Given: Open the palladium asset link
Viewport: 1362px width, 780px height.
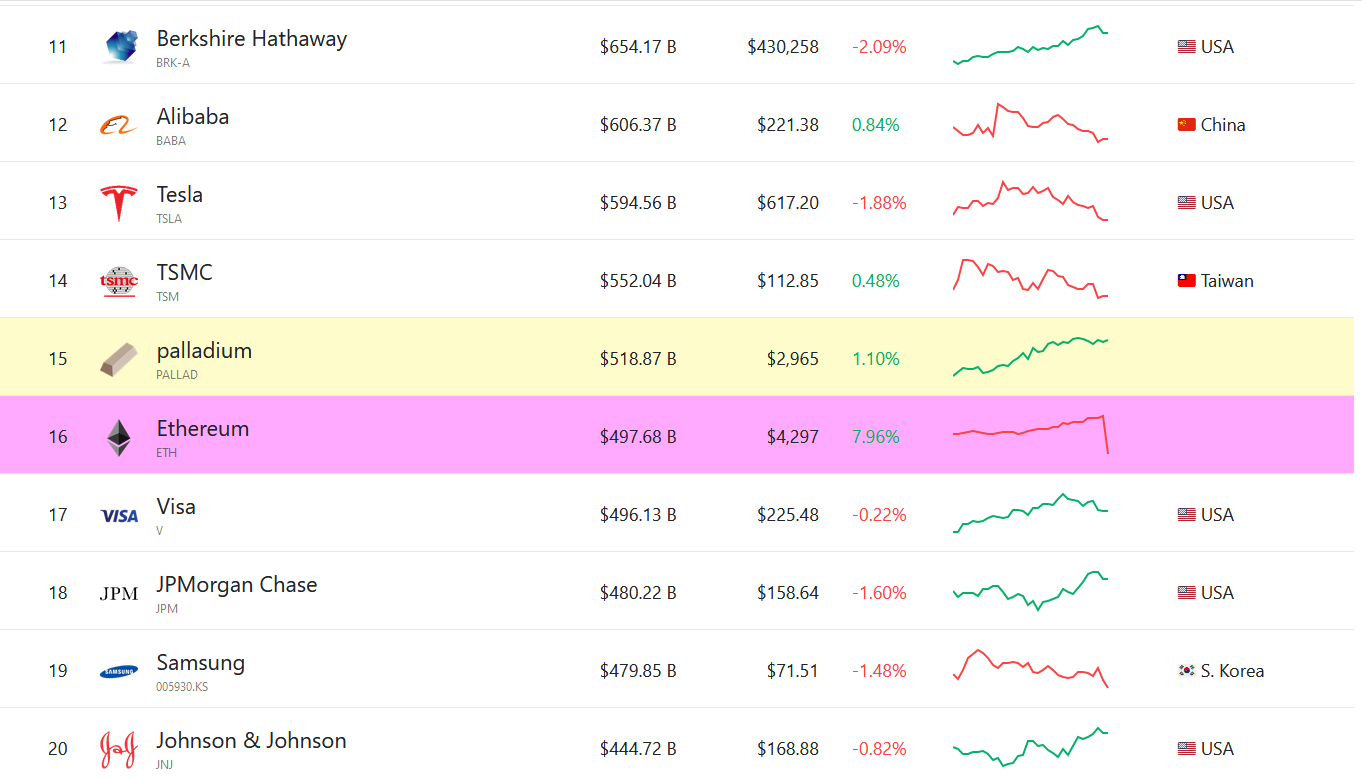Looking at the screenshot, I should pyautogui.click(x=204, y=351).
